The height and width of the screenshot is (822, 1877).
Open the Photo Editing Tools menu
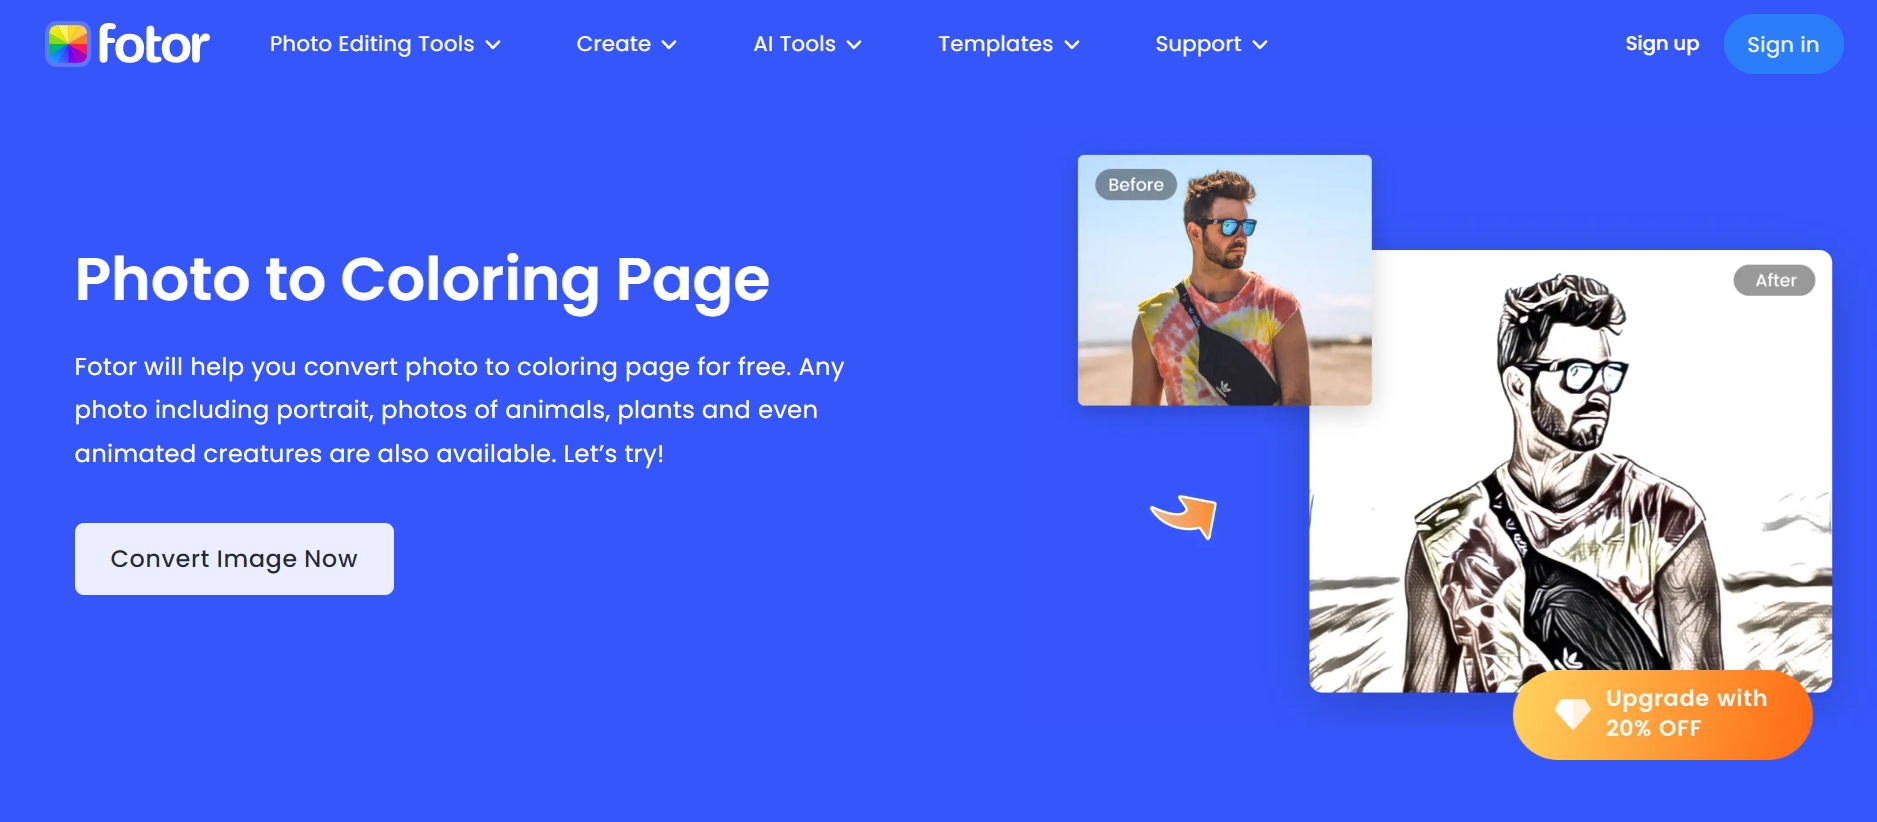[372, 44]
